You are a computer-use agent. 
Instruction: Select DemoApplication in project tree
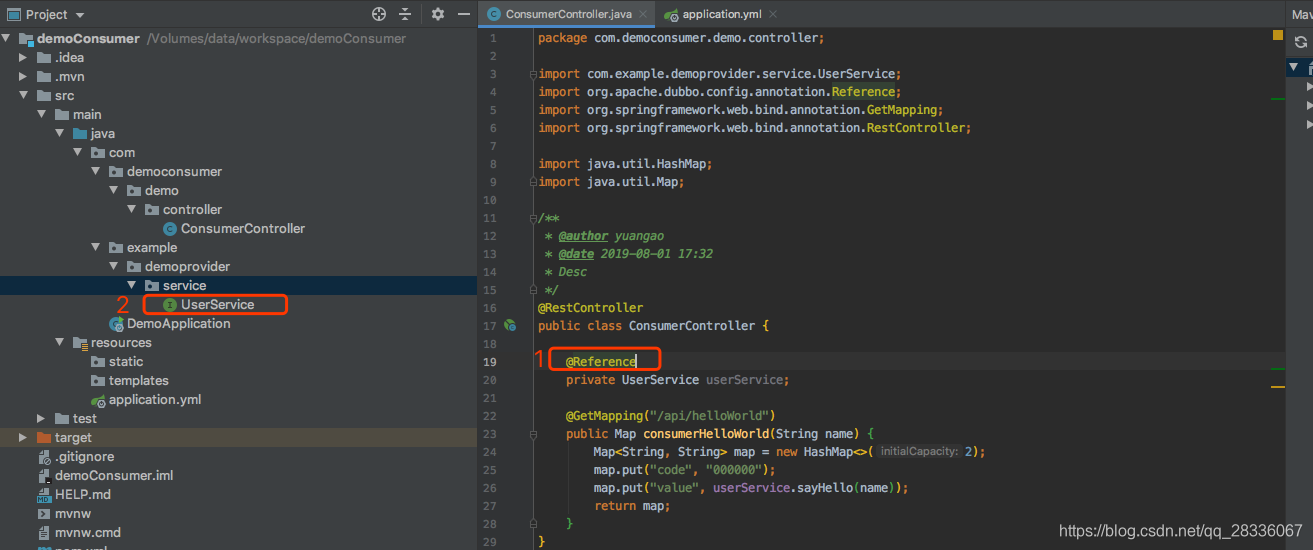coord(178,324)
